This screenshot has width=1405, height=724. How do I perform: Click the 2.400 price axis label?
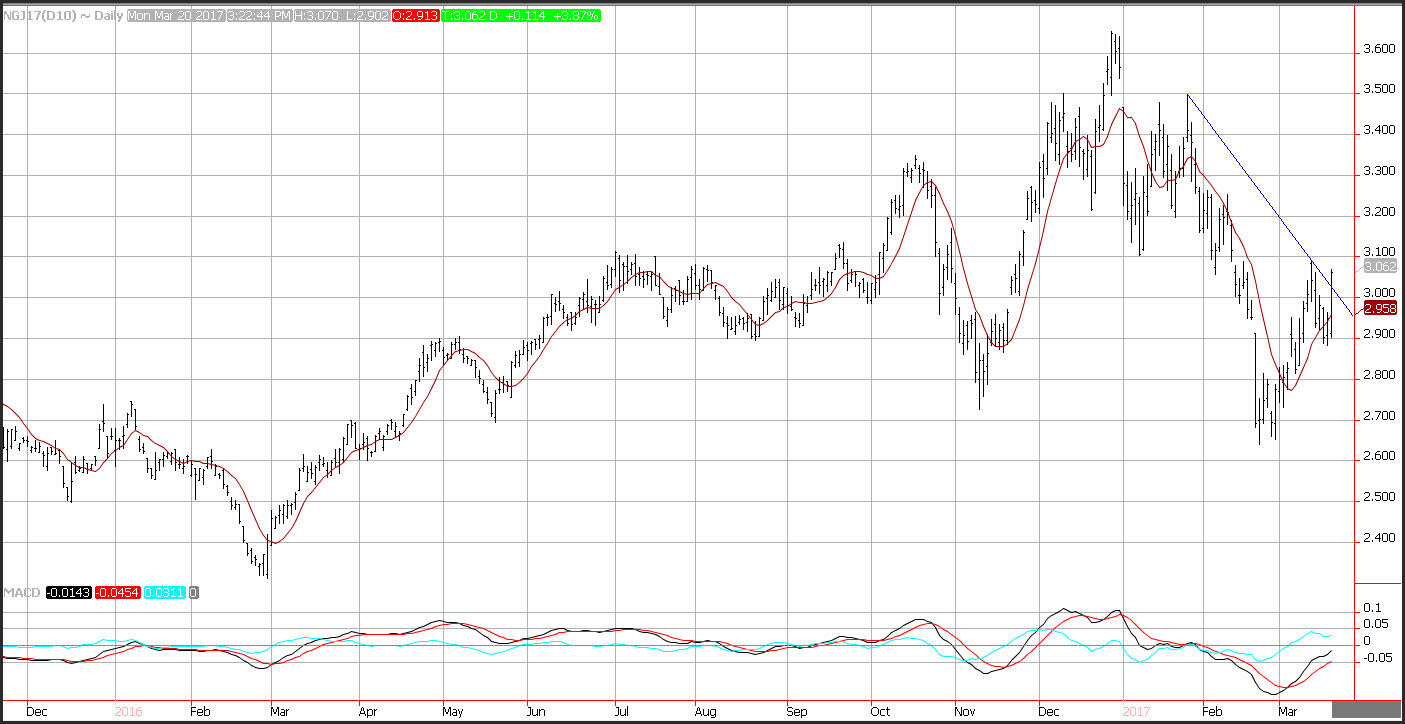tap(1380, 538)
